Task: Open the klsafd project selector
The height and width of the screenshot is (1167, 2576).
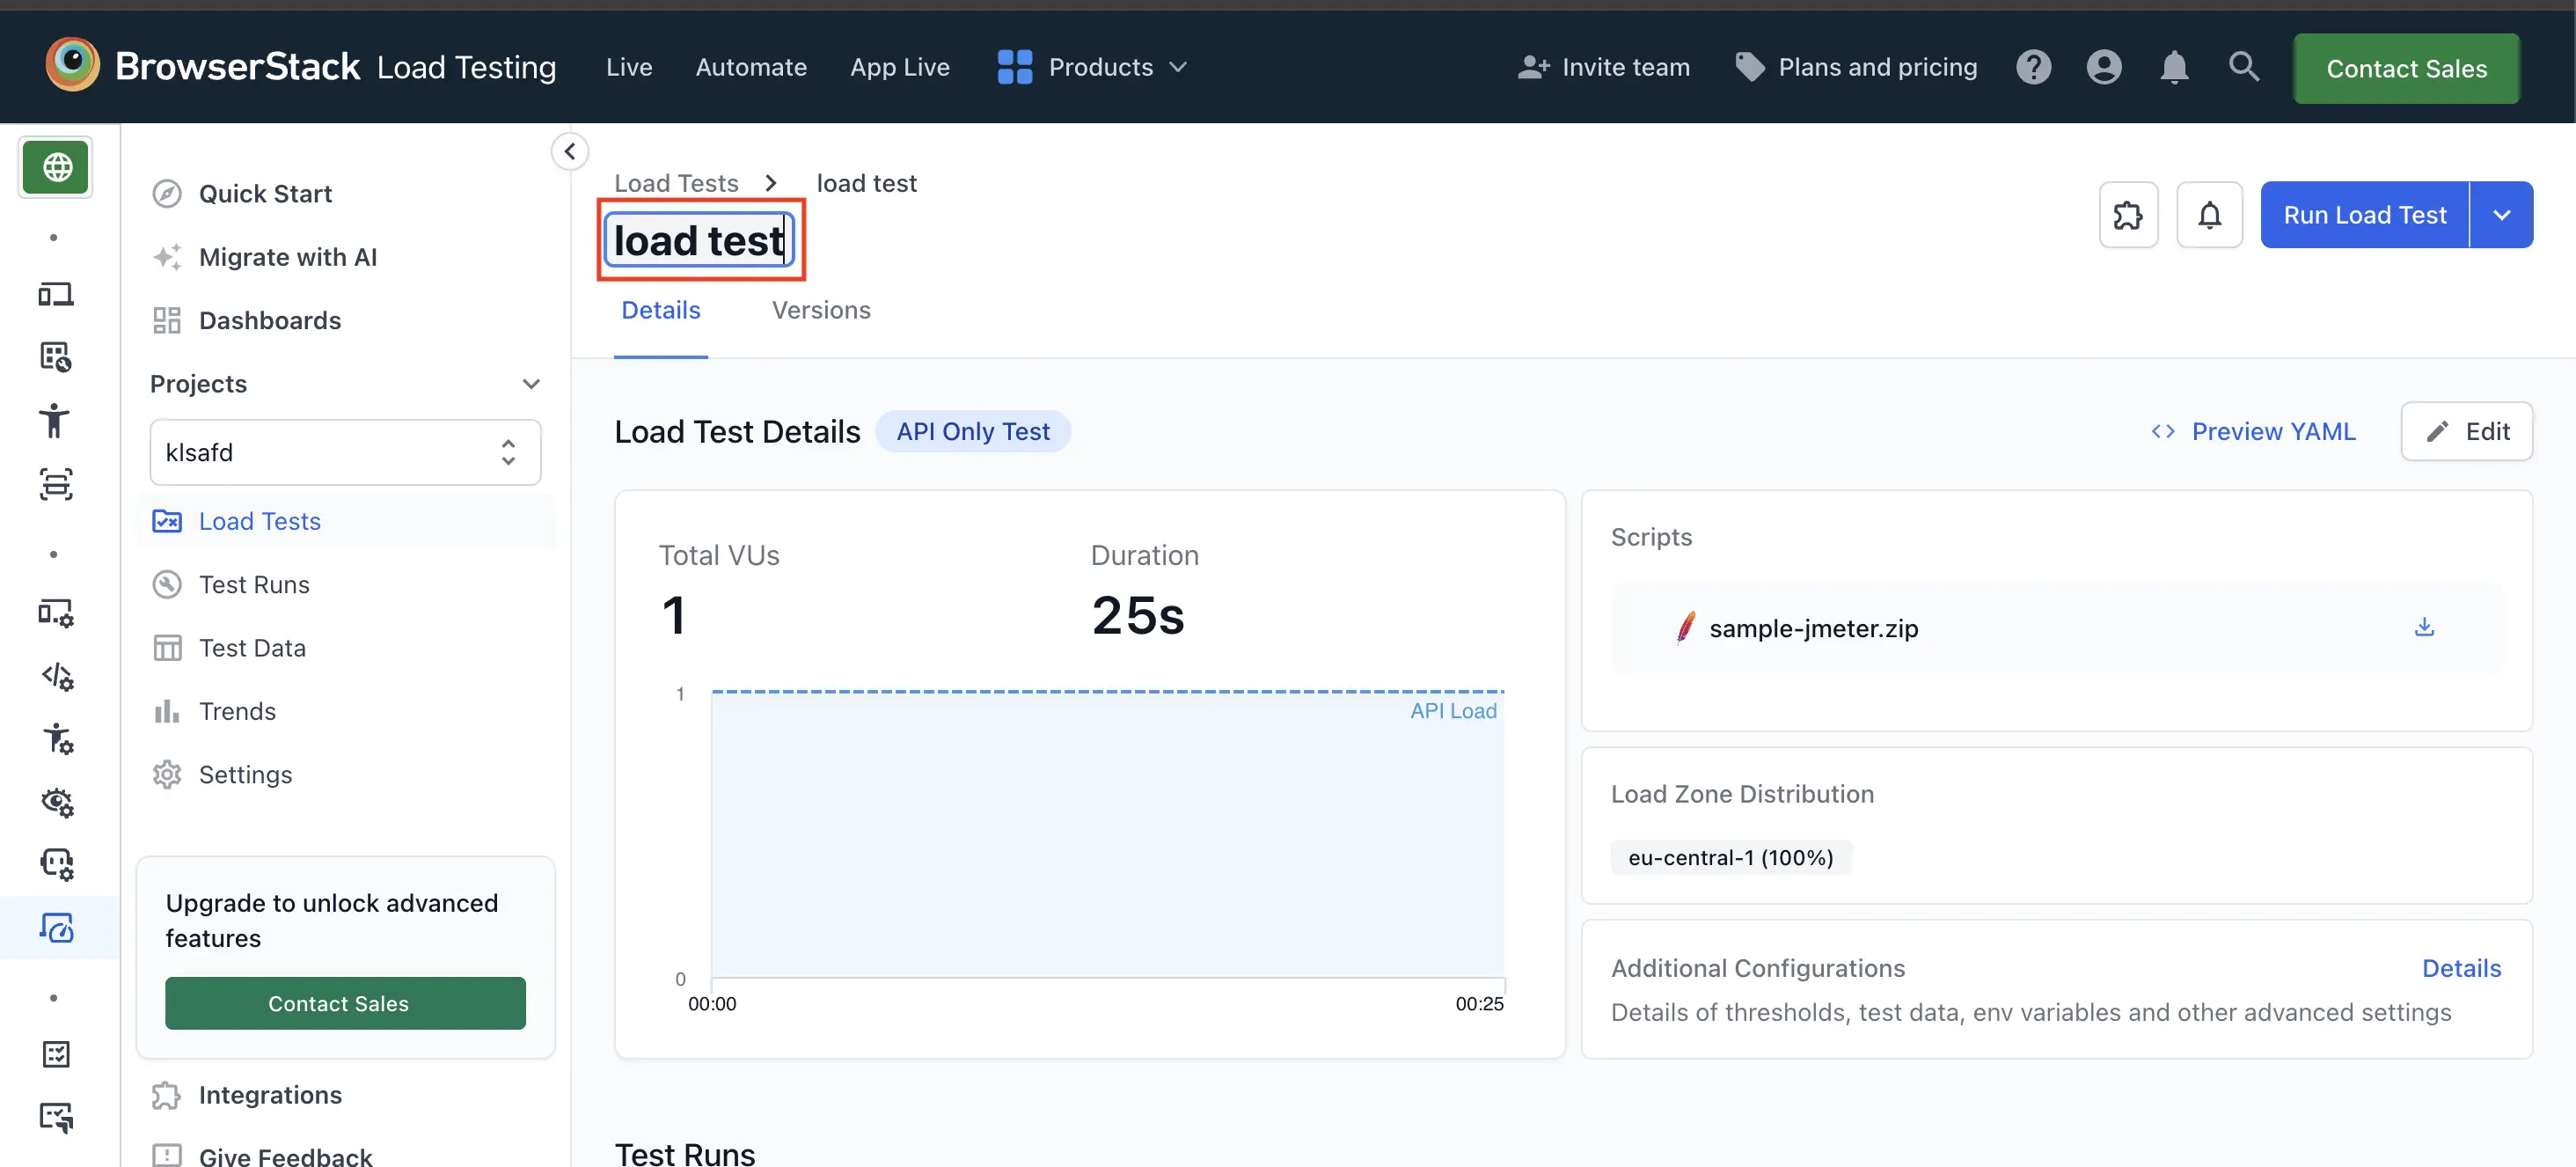Action: coord(345,452)
